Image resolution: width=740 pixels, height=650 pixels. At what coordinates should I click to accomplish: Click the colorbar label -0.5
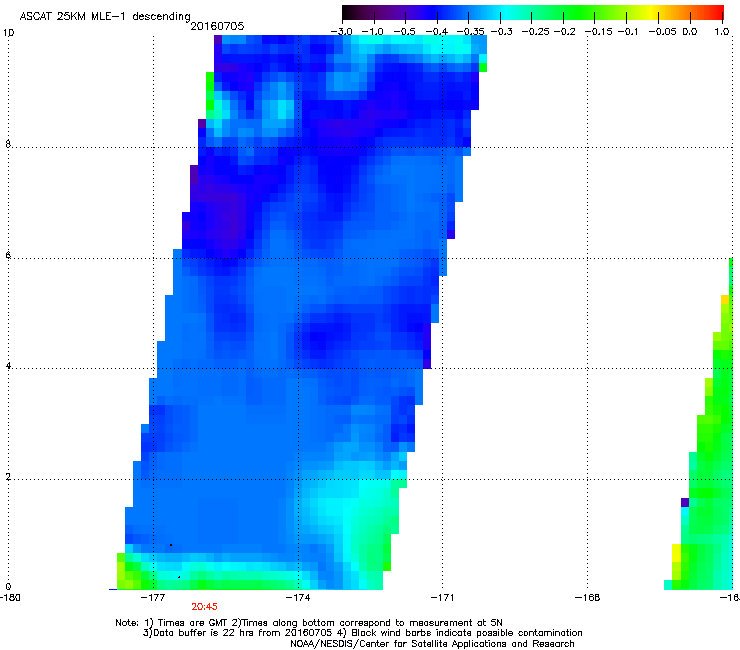(x=404, y=31)
